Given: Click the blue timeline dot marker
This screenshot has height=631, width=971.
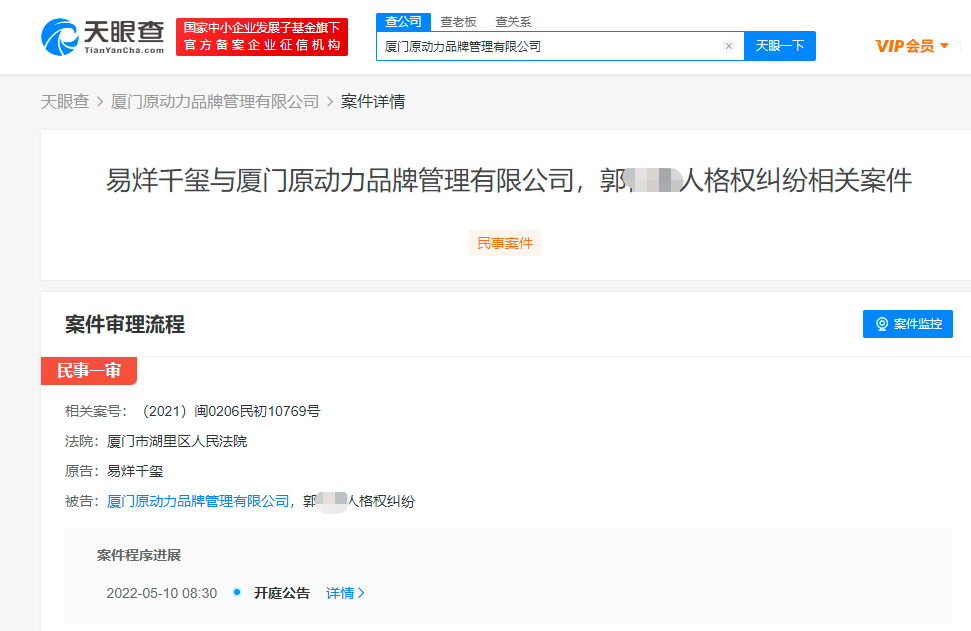Looking at the screenshot, I should coord(237,592).
